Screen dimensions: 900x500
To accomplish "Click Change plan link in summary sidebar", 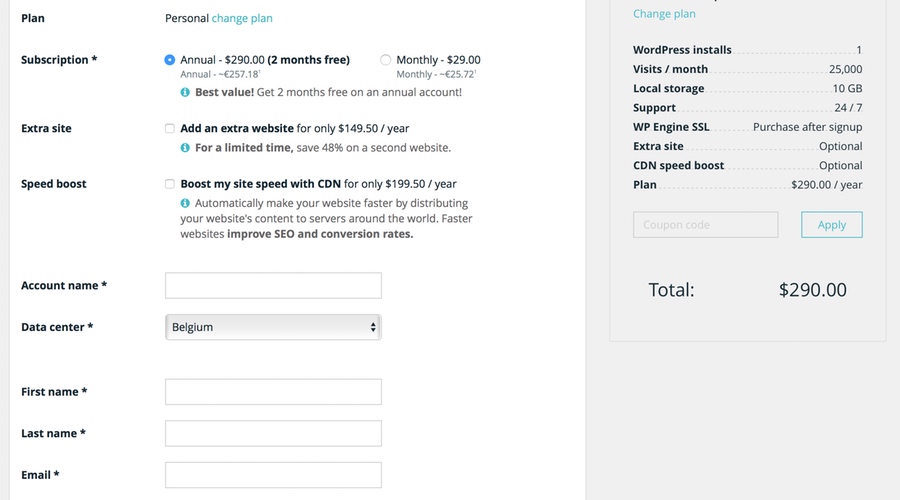I will click(664, 14).
